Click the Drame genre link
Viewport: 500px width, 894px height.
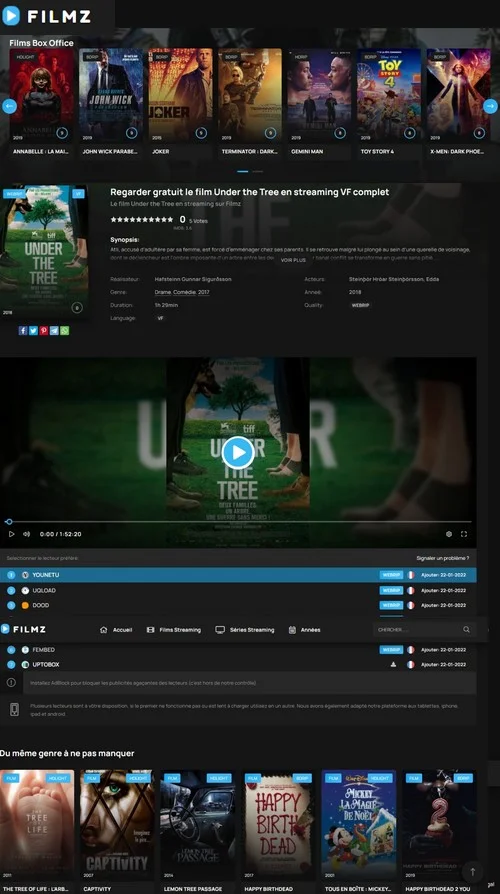(x=162, y=292)
